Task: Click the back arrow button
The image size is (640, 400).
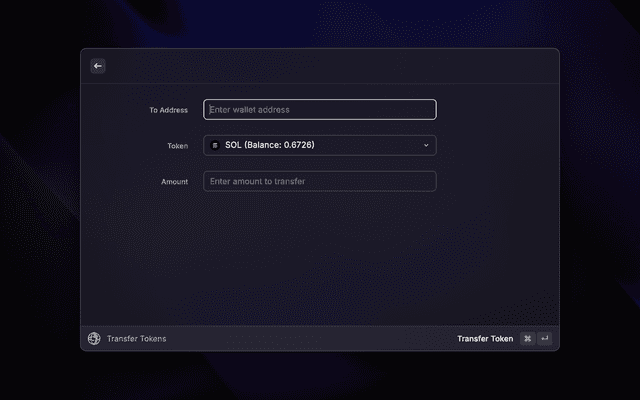Action: coord(98,66)
